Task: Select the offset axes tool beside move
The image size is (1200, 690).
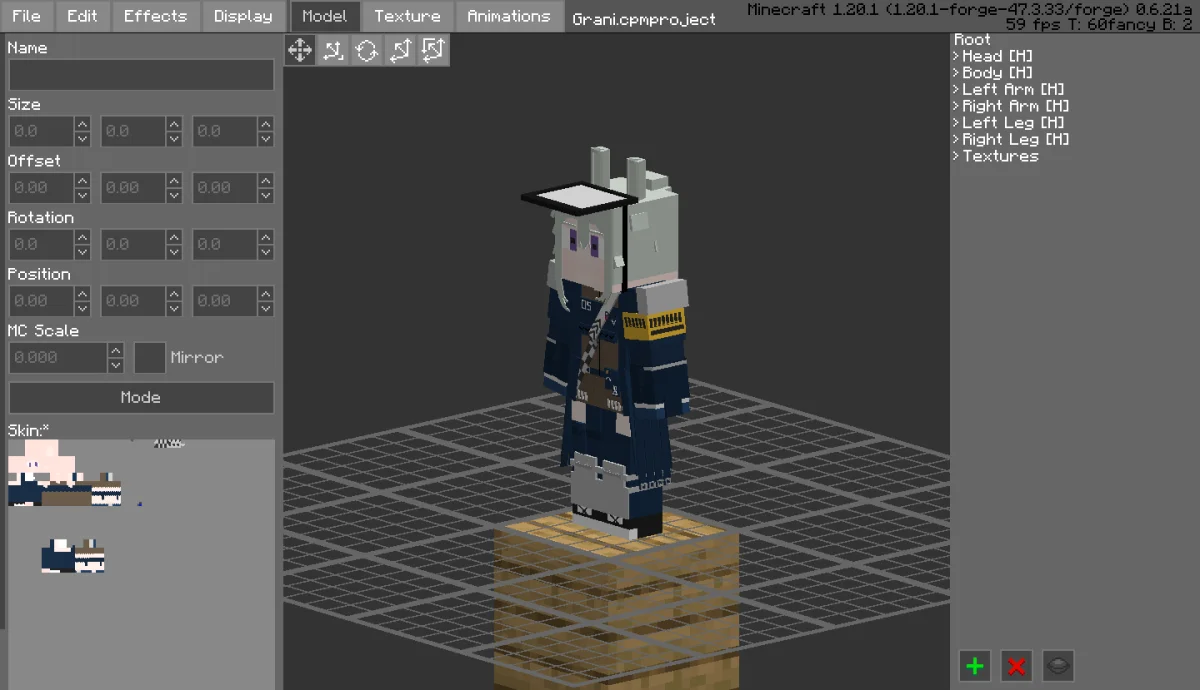Action: point(334,51)
